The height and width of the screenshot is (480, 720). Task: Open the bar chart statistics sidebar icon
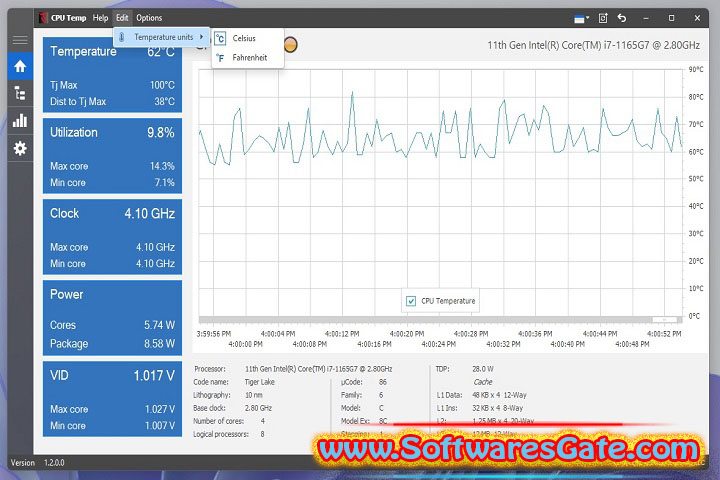(20, 121)
